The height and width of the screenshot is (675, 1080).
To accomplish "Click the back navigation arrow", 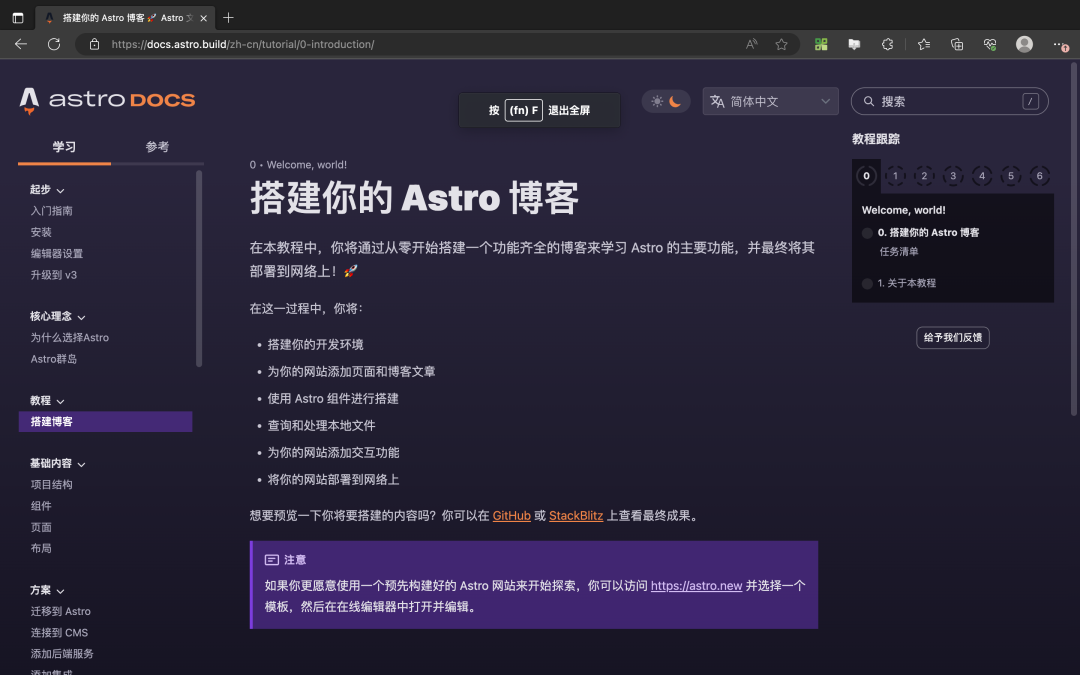I will click(x=20, y=44).
